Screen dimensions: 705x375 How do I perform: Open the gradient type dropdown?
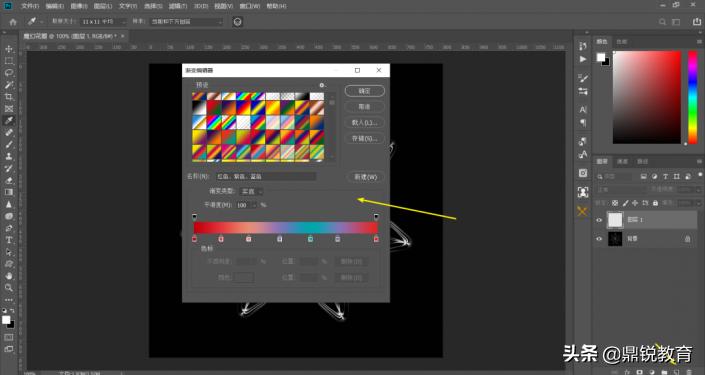[252, 191]
